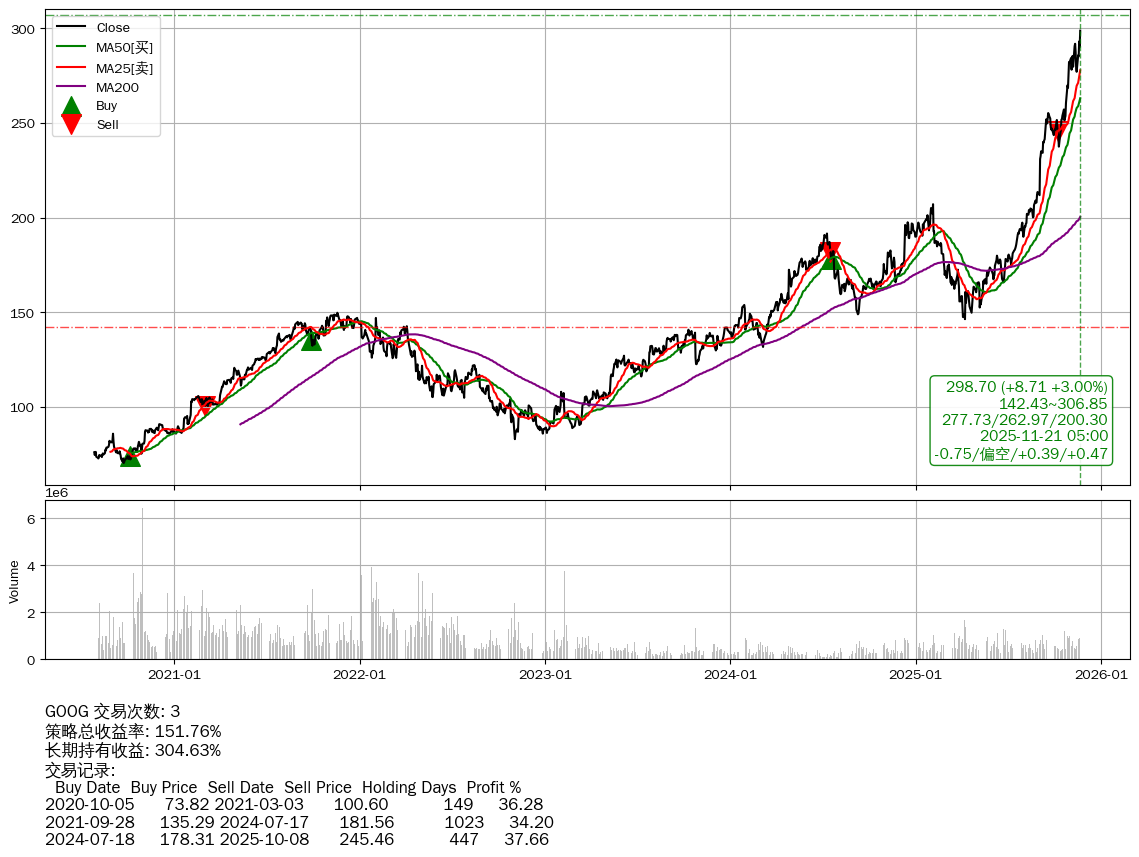Click the Volume axis label
The width and height of the screenshot is (1139, 857).
tap(14, 581)
